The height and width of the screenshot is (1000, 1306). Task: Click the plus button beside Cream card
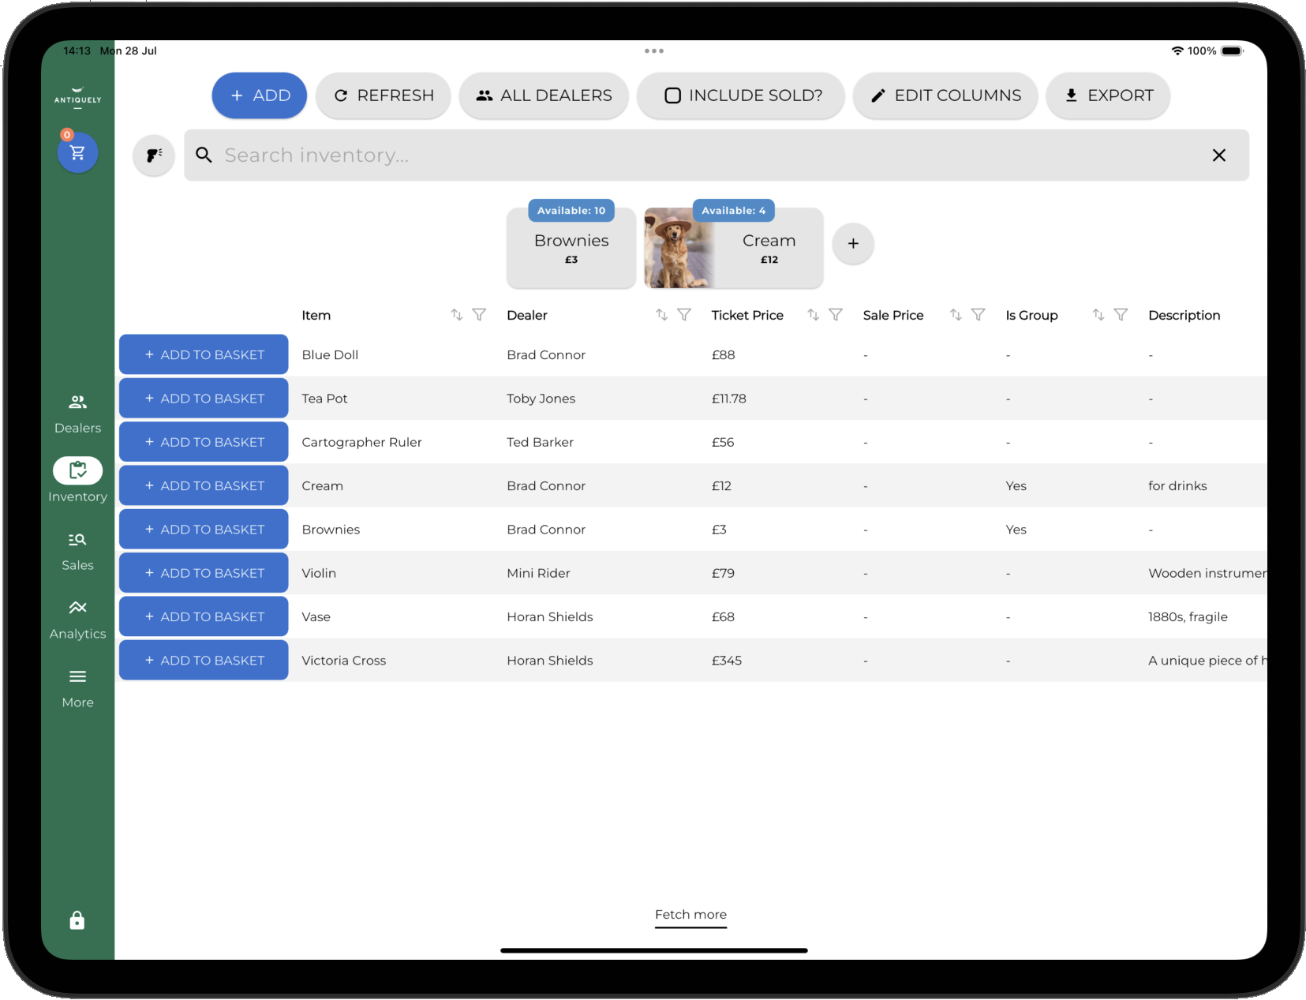click(853, 244)
